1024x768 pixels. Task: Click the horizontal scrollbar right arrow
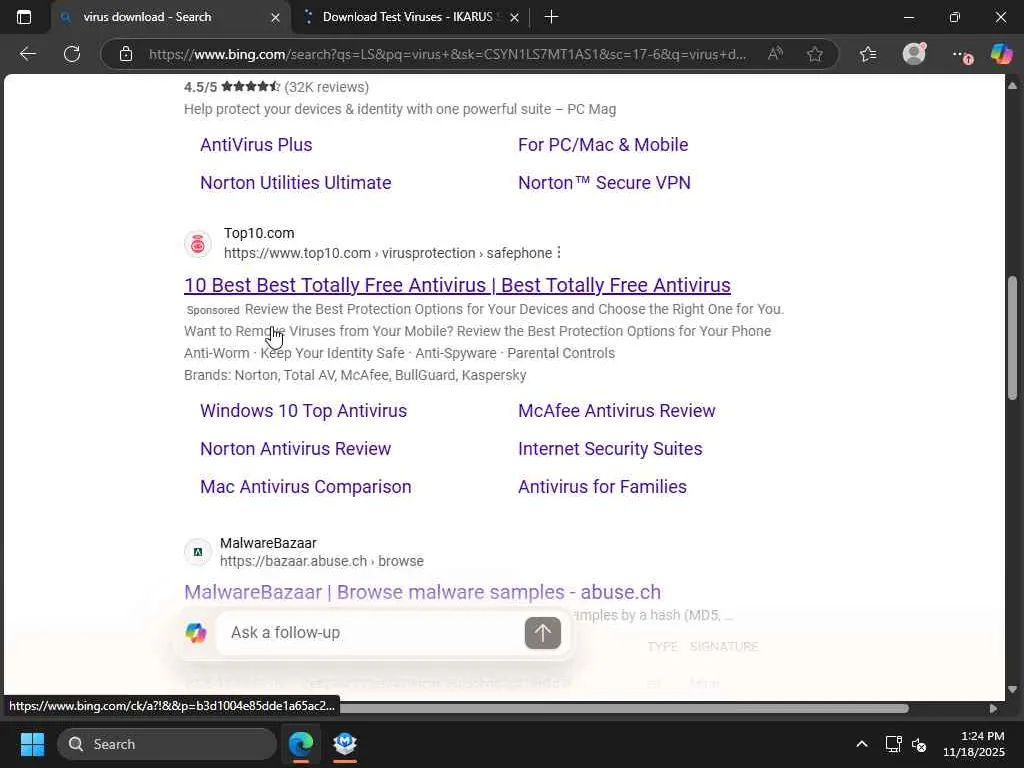tap(993, 709)
